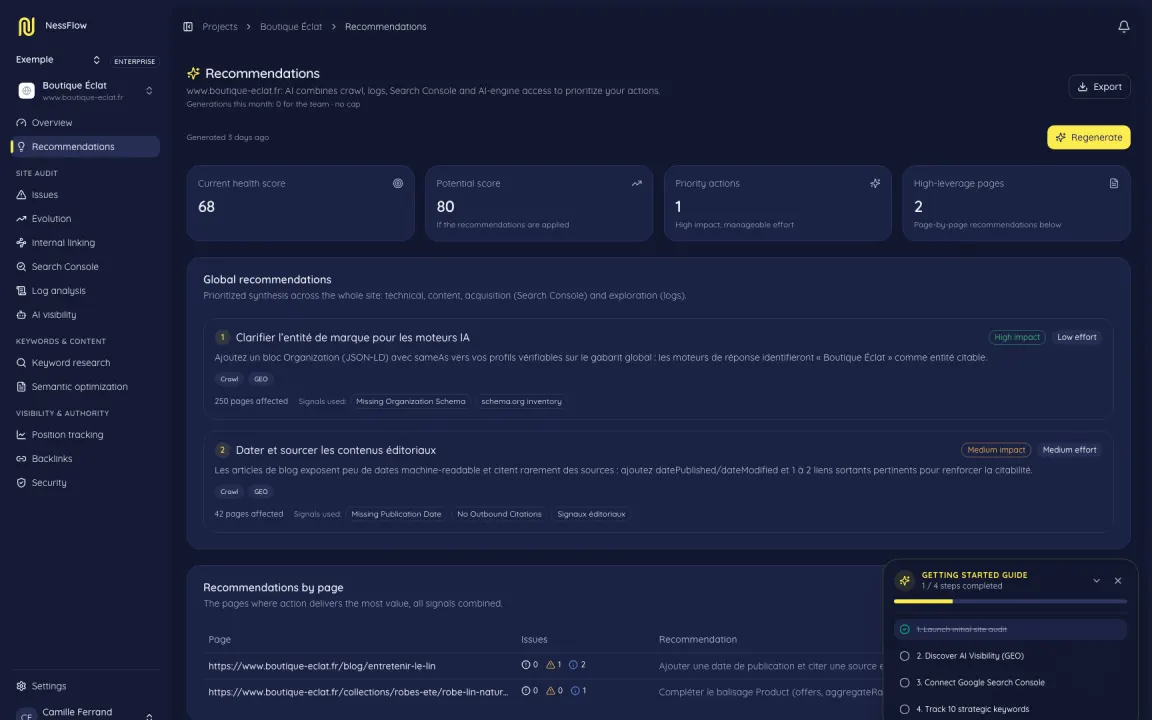
Task: Click the No Outbound Citations signal chip
Action: pyautogui.click(x=499, y=514)
